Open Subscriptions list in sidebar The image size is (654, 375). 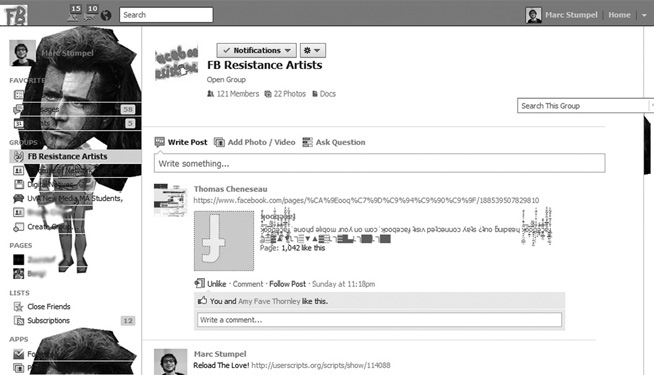(x=48, y=321)
